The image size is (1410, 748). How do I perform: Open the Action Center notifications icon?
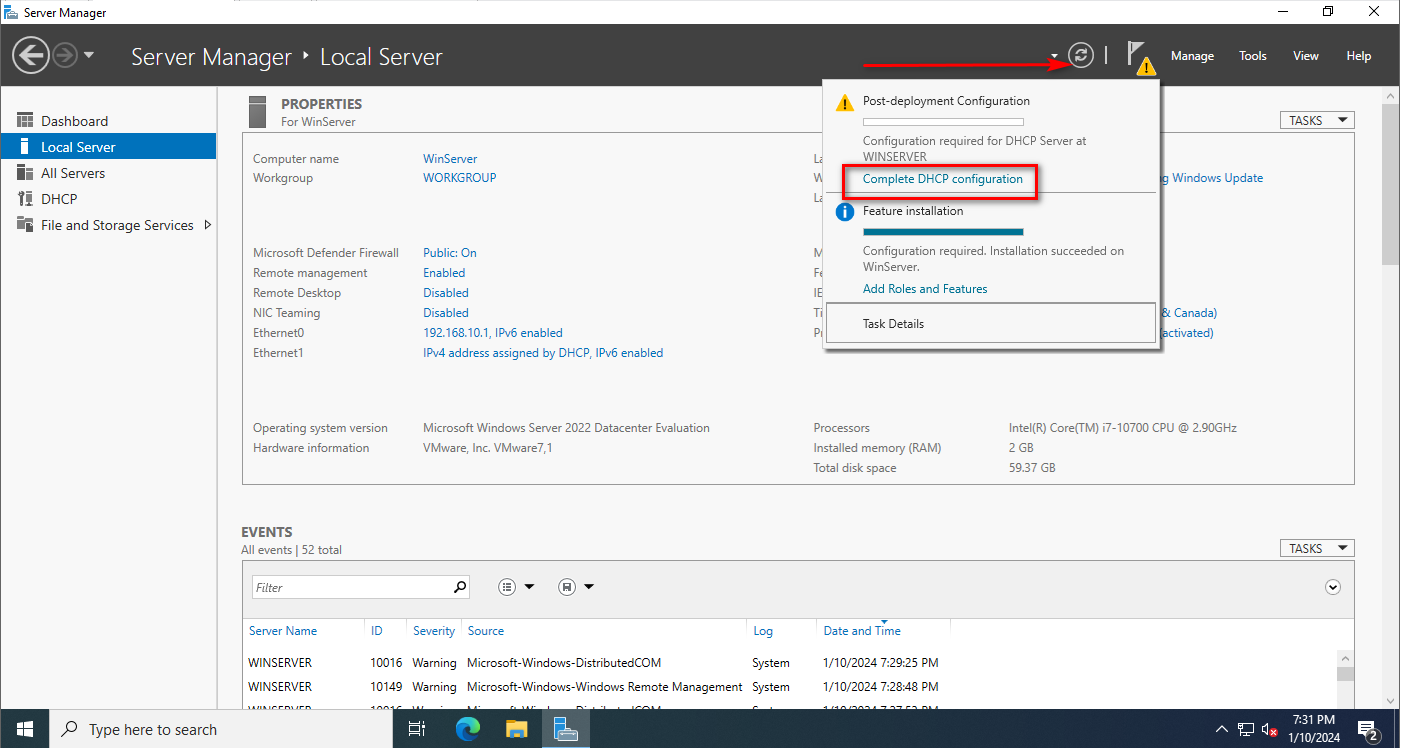(x=1369, y=730)
